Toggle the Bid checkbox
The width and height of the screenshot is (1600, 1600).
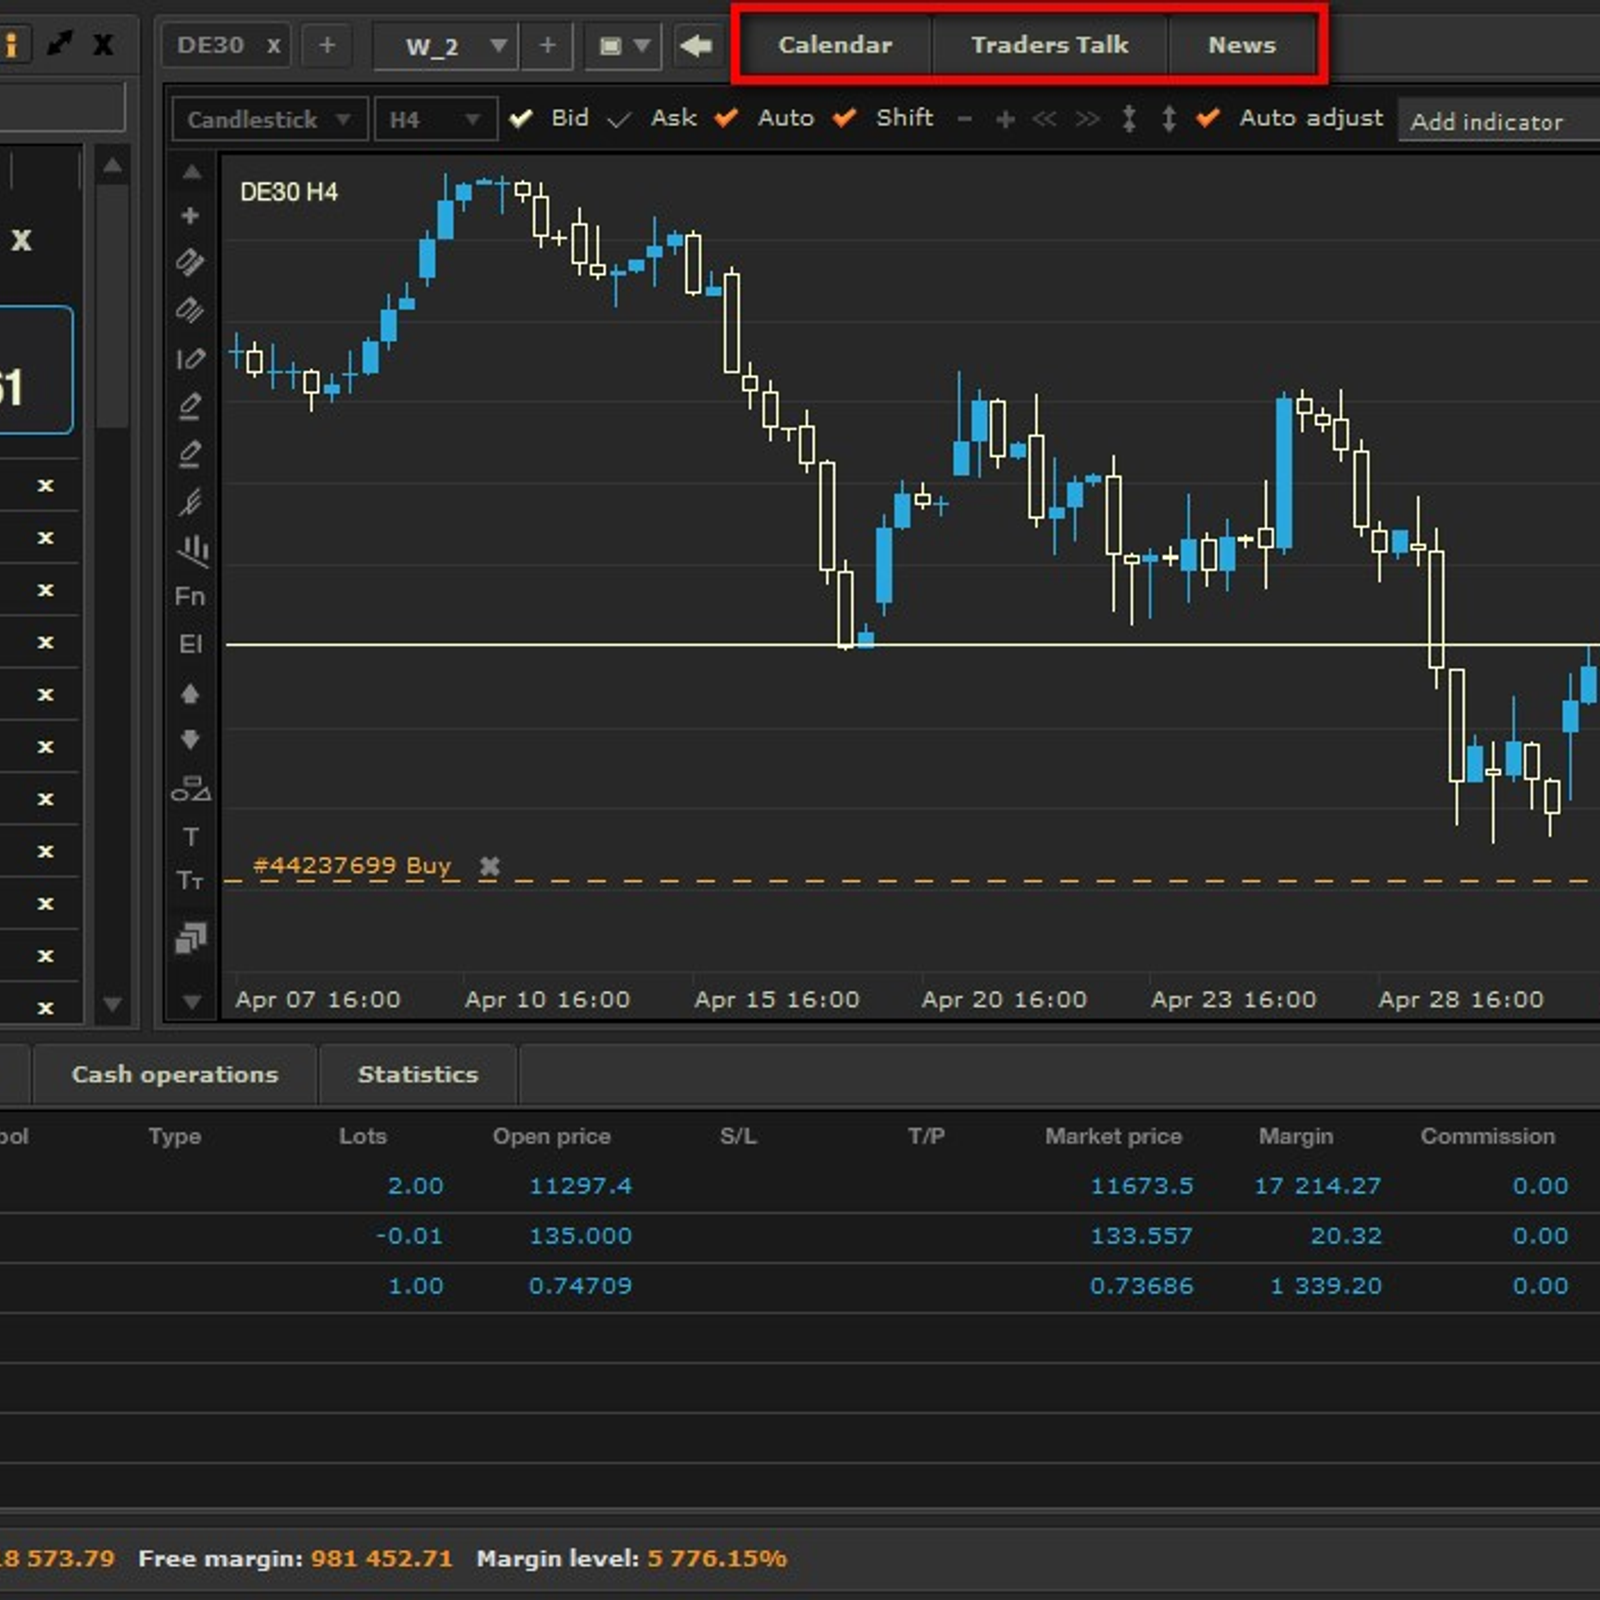(521, 119)
